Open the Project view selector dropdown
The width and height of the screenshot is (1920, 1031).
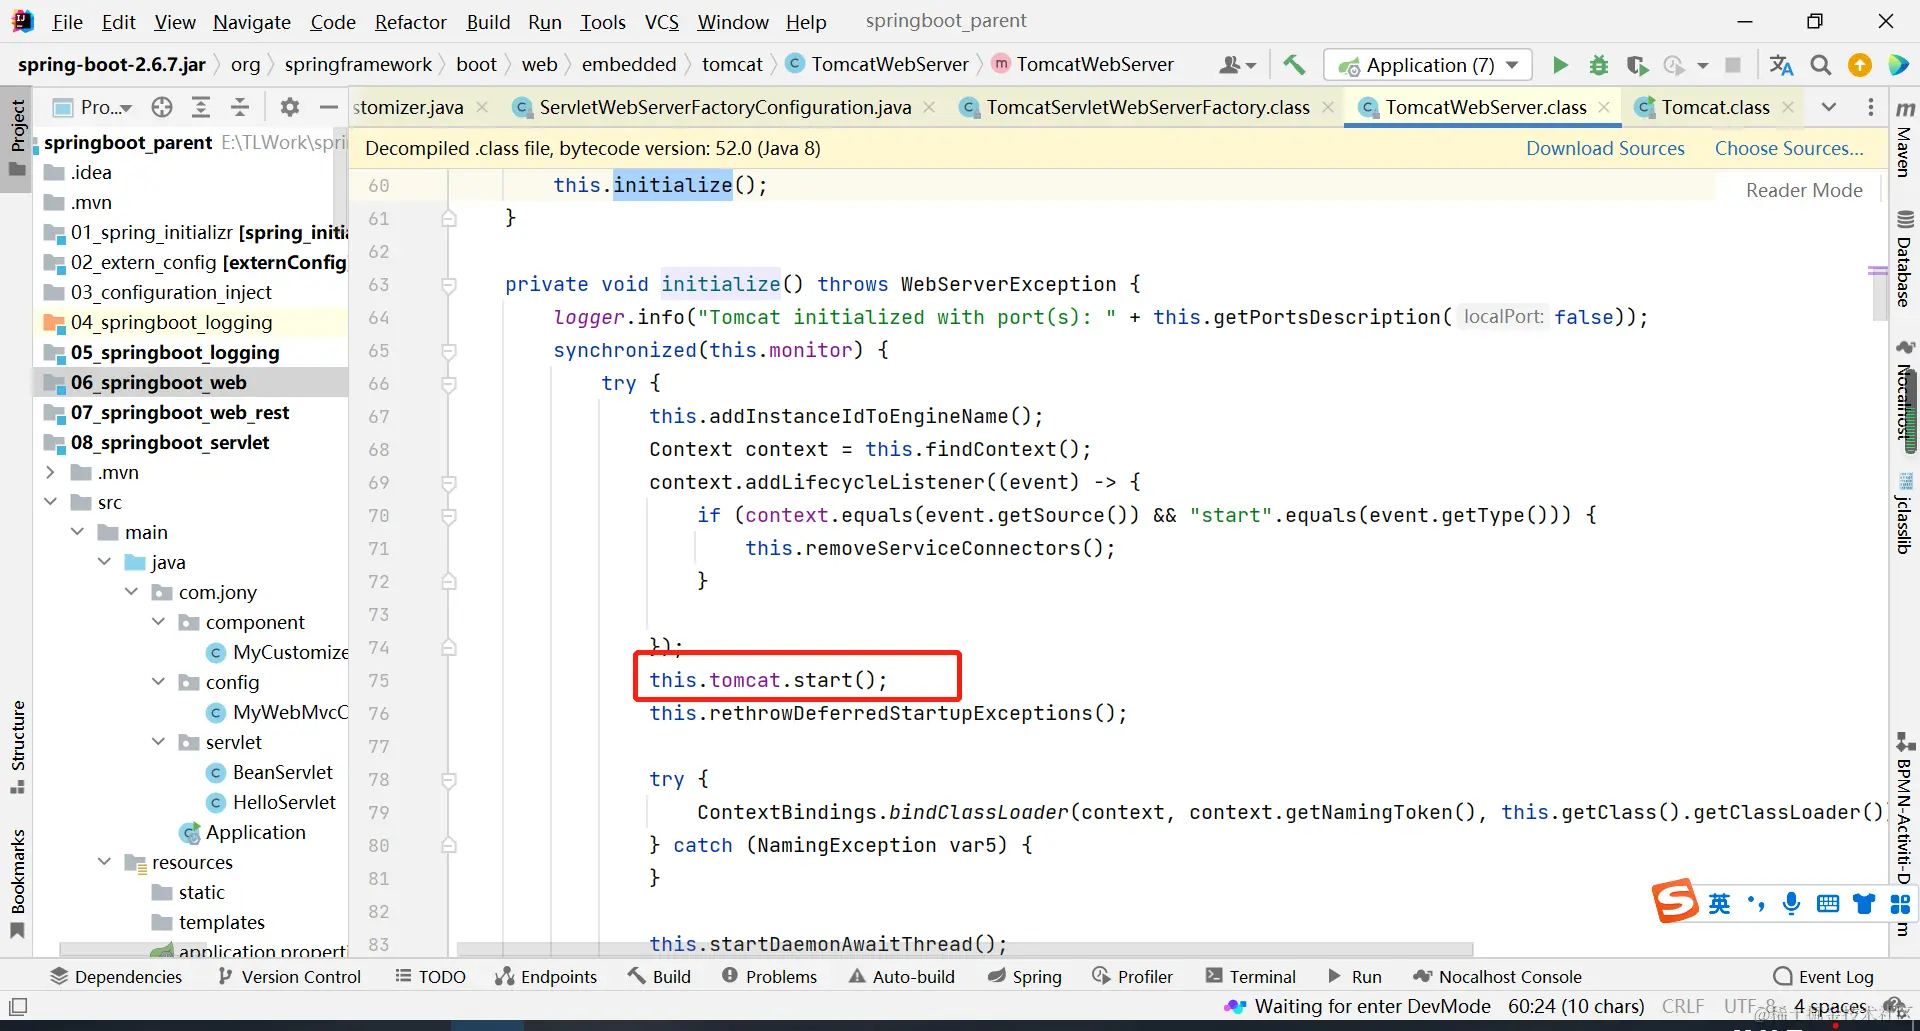point(93,107)
